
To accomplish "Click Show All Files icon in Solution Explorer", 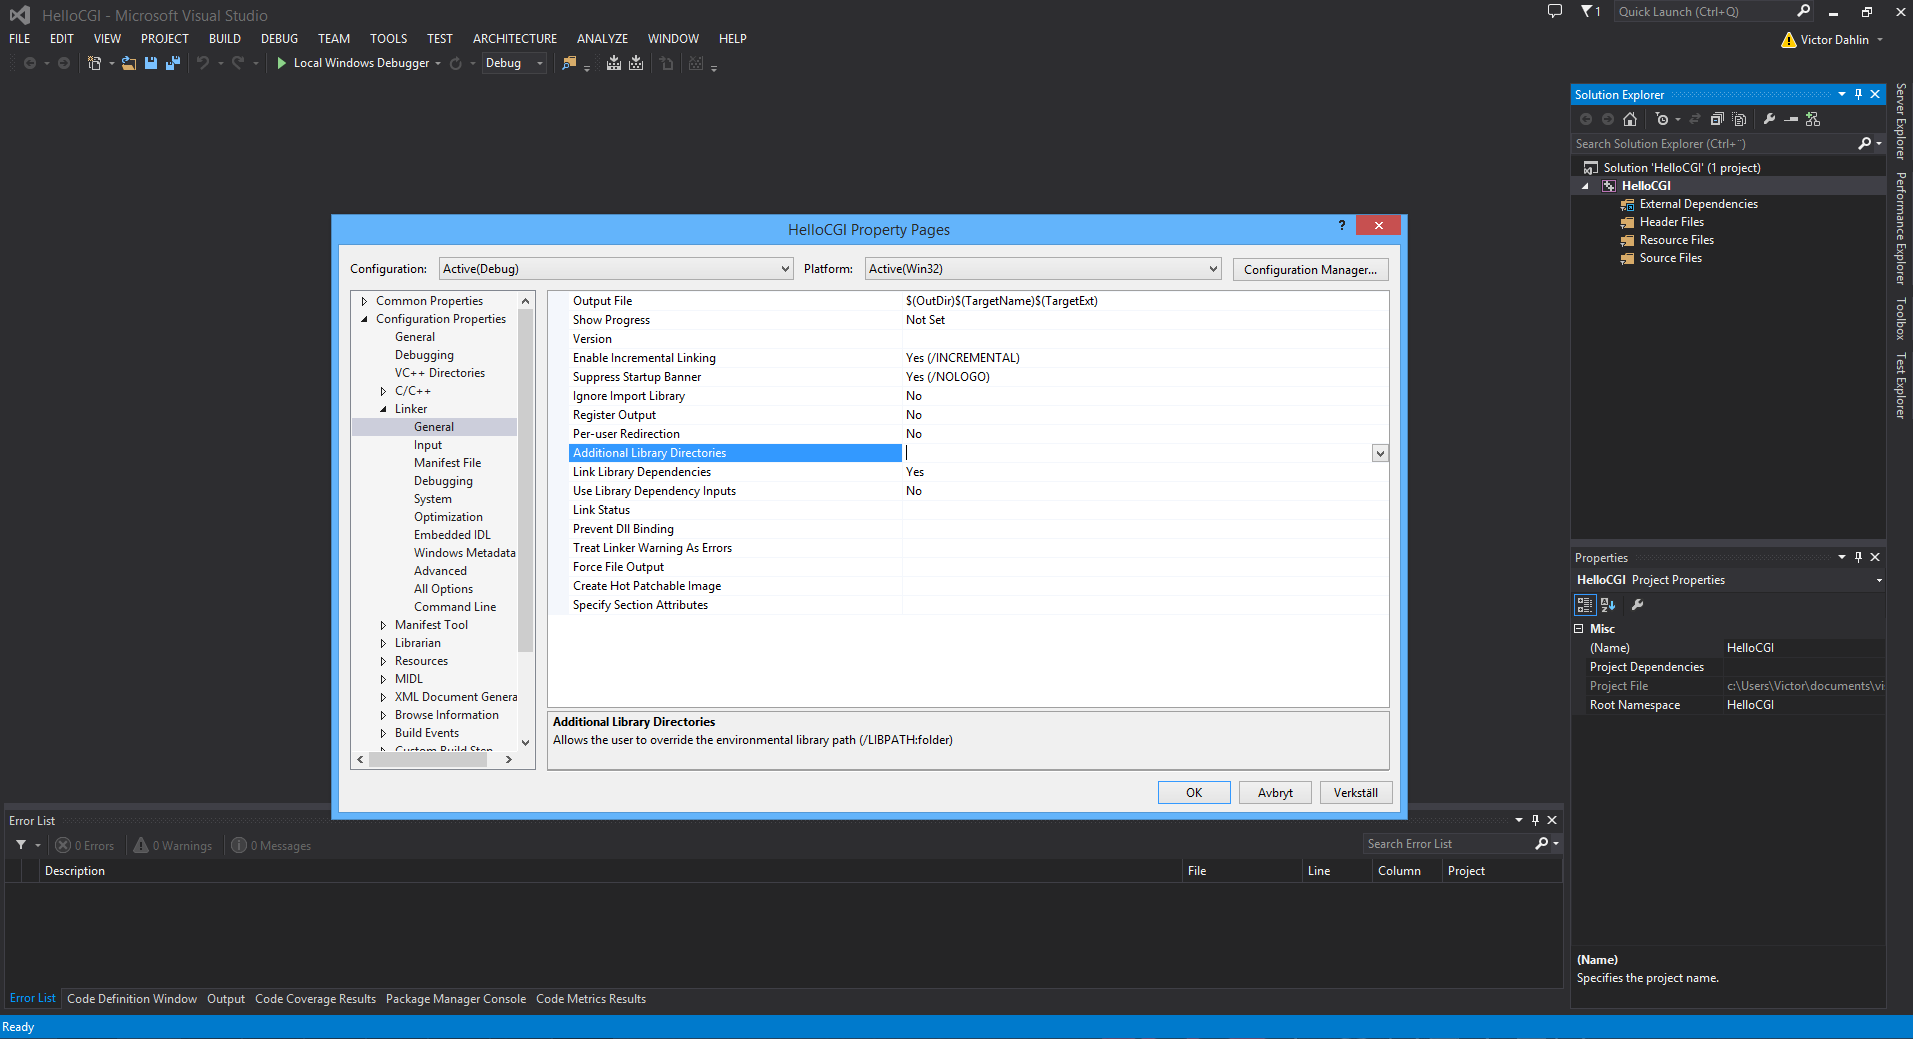I will [x=1739, y=119].
